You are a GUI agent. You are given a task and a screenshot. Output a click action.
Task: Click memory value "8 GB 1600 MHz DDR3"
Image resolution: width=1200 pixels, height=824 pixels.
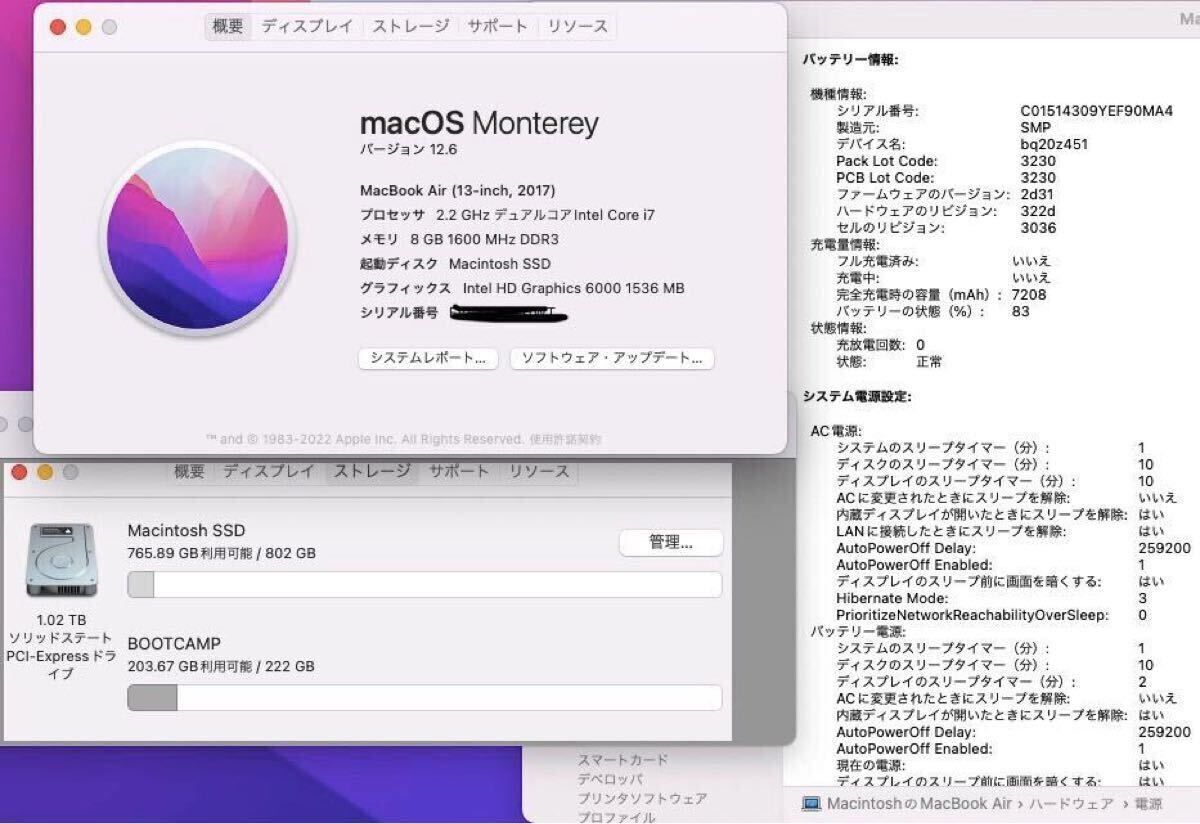tap(485, 239)
